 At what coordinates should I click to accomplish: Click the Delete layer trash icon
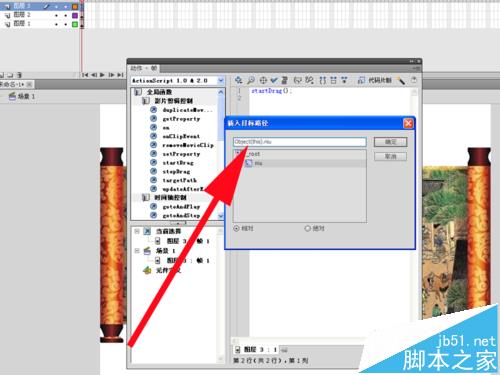(19, 75)
